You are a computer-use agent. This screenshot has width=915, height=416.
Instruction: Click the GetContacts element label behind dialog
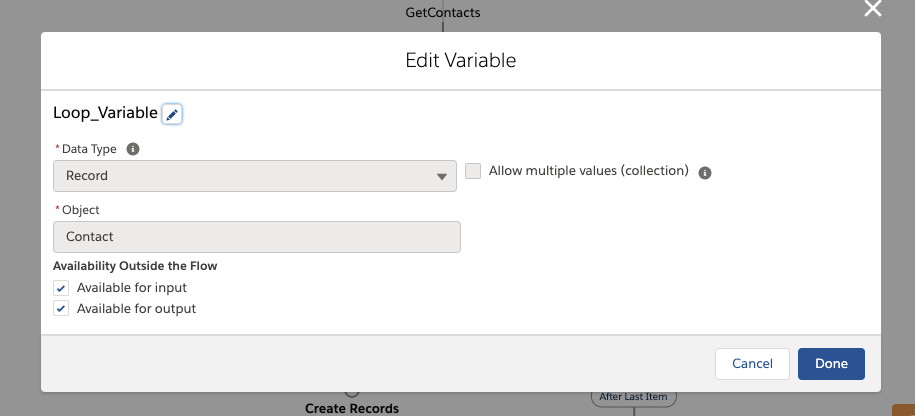(443, 12)
